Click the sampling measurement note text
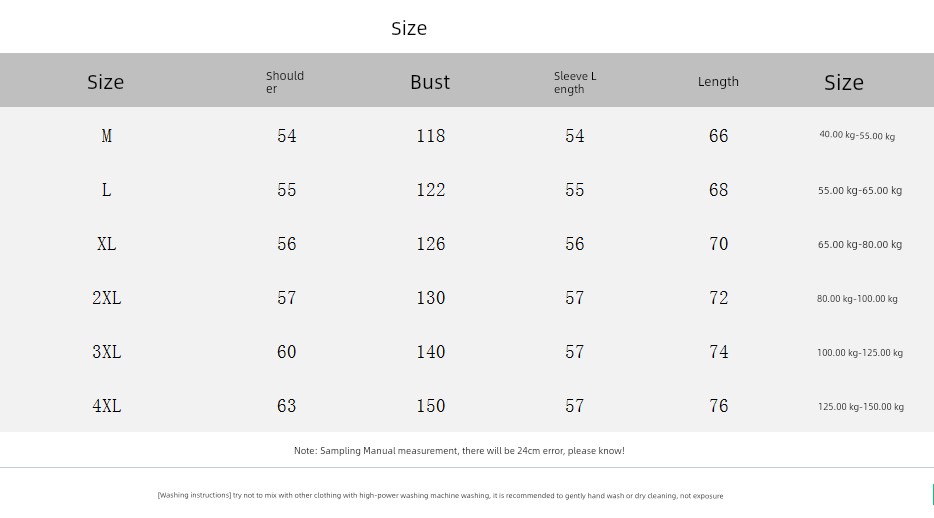 tap(459, 451)
